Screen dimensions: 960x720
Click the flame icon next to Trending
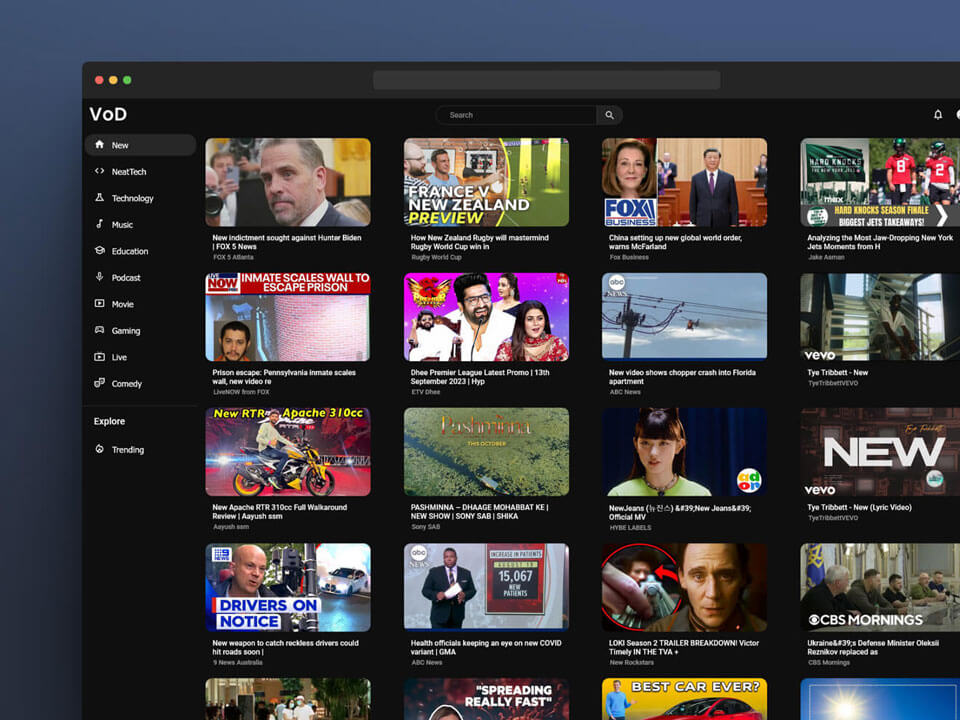(x=99, y=450)
